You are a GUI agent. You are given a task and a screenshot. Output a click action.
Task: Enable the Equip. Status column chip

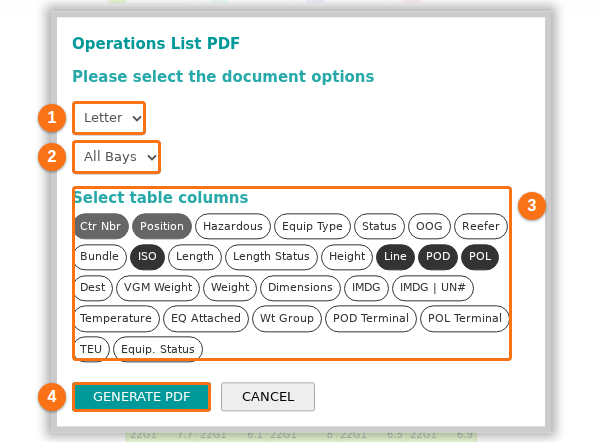(158, 349)
